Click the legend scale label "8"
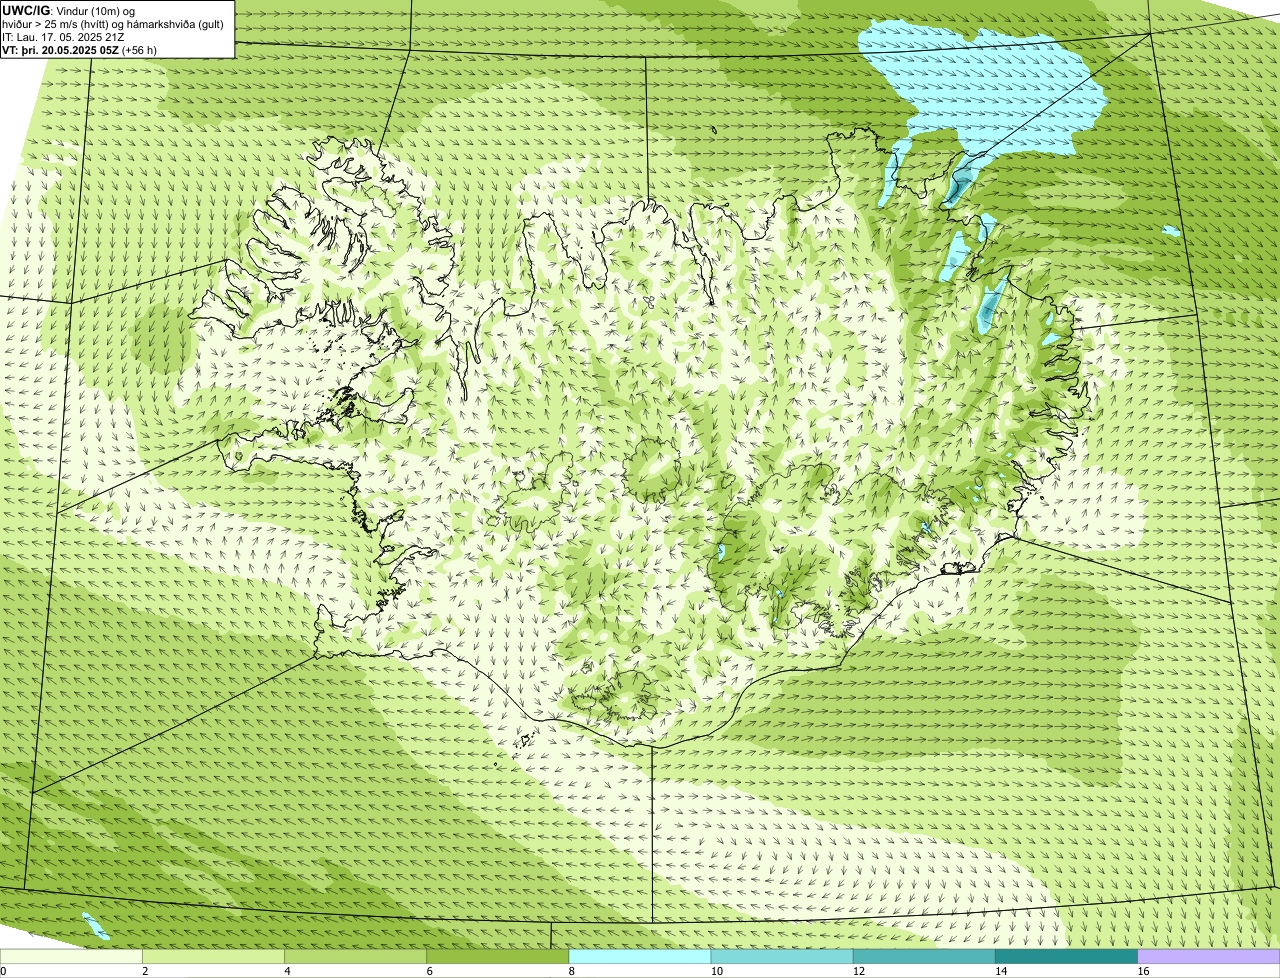Screen dimensions: 1280x978 (572, 971)
